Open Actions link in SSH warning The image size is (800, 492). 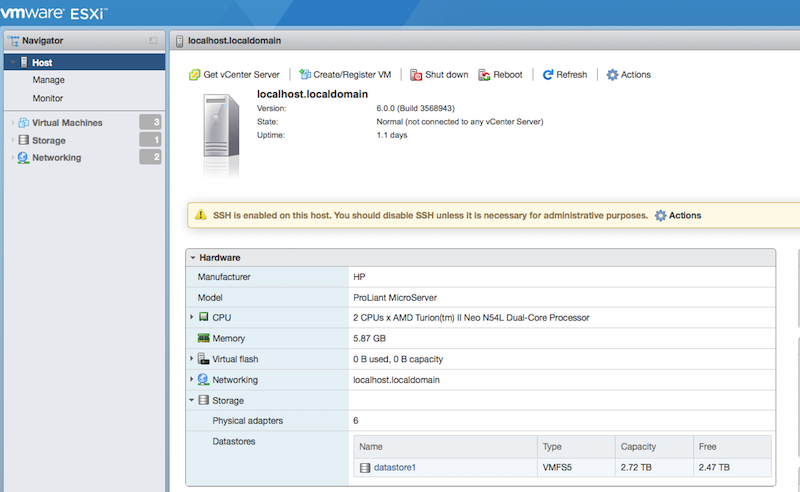tap(685, 215)
